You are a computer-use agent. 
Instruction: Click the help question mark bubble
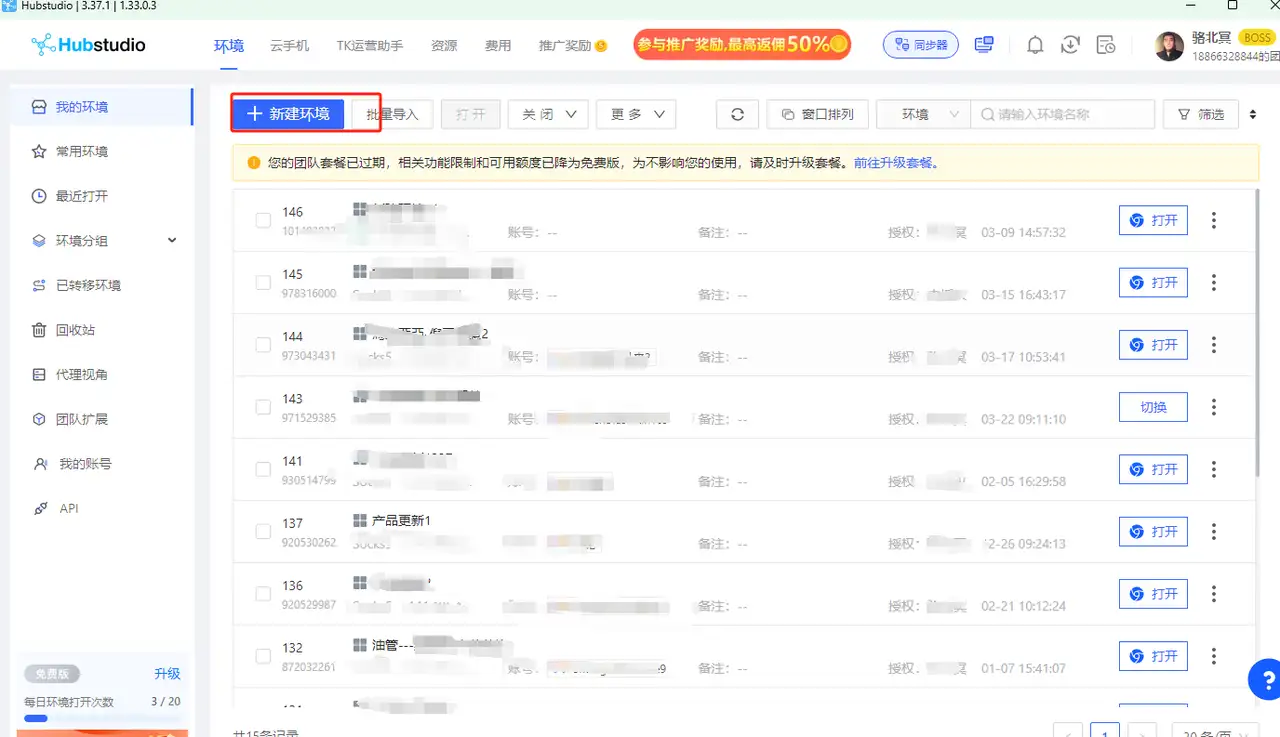pyautogui.click(x=1265, y=681)
